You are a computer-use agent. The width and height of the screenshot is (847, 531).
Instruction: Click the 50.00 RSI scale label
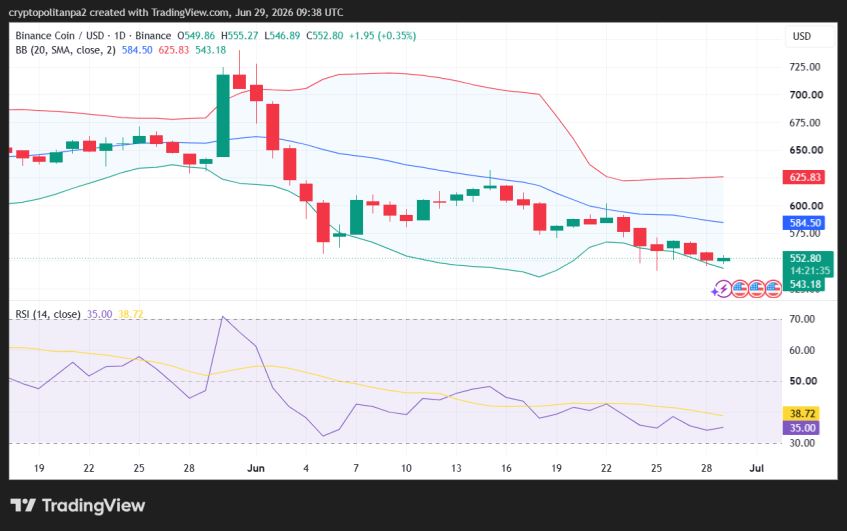tap(803, 381)
